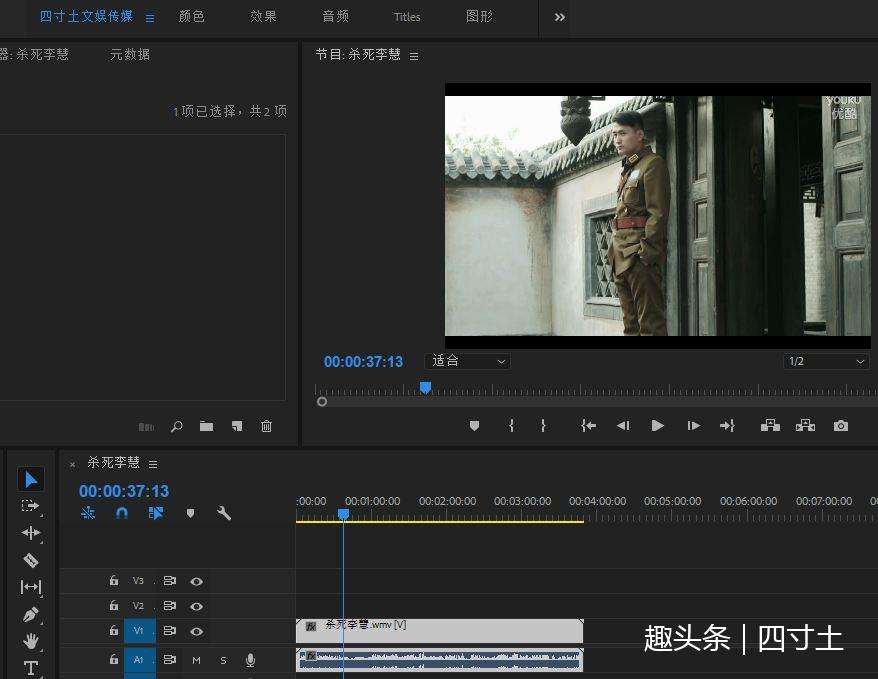Toggle A1 track targeting
Screen dimensions: 878x679
pyautogui.click(x=139, y=660)
